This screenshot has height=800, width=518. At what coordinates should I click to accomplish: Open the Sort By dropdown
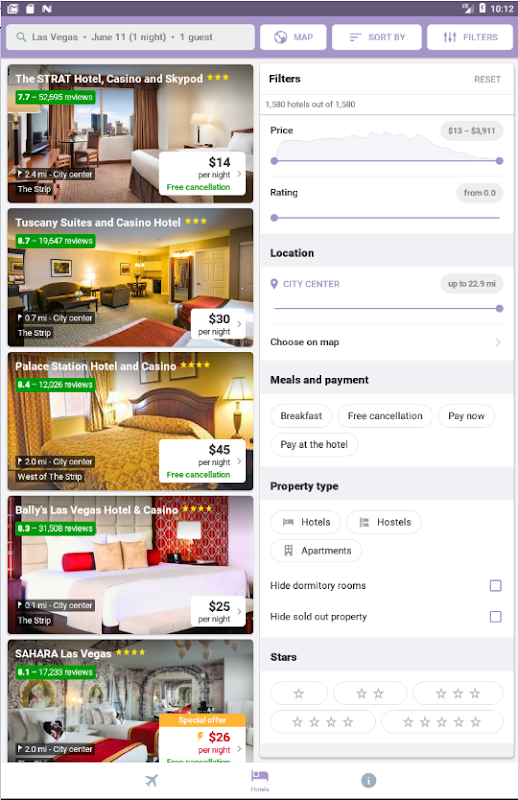tap(377, 37)
